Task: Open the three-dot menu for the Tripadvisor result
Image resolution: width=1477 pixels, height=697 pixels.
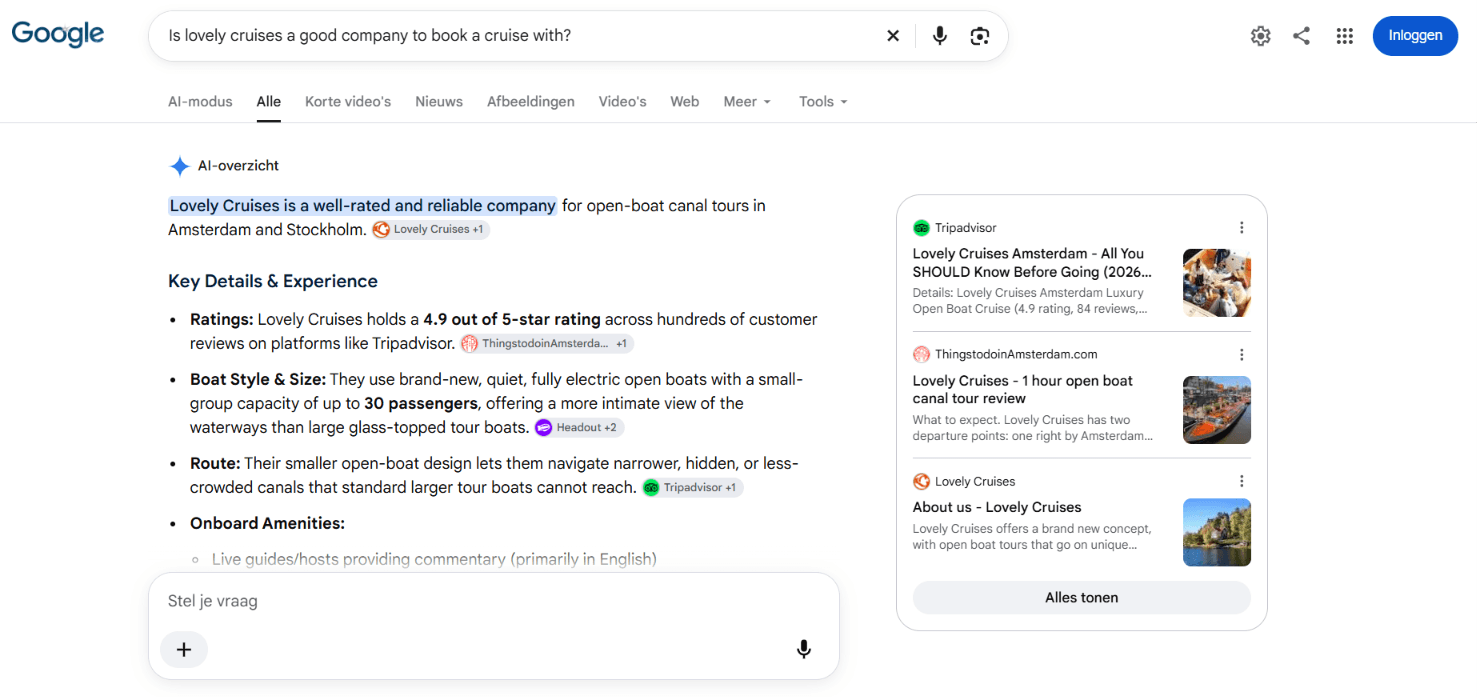Action: (1241, 228)
